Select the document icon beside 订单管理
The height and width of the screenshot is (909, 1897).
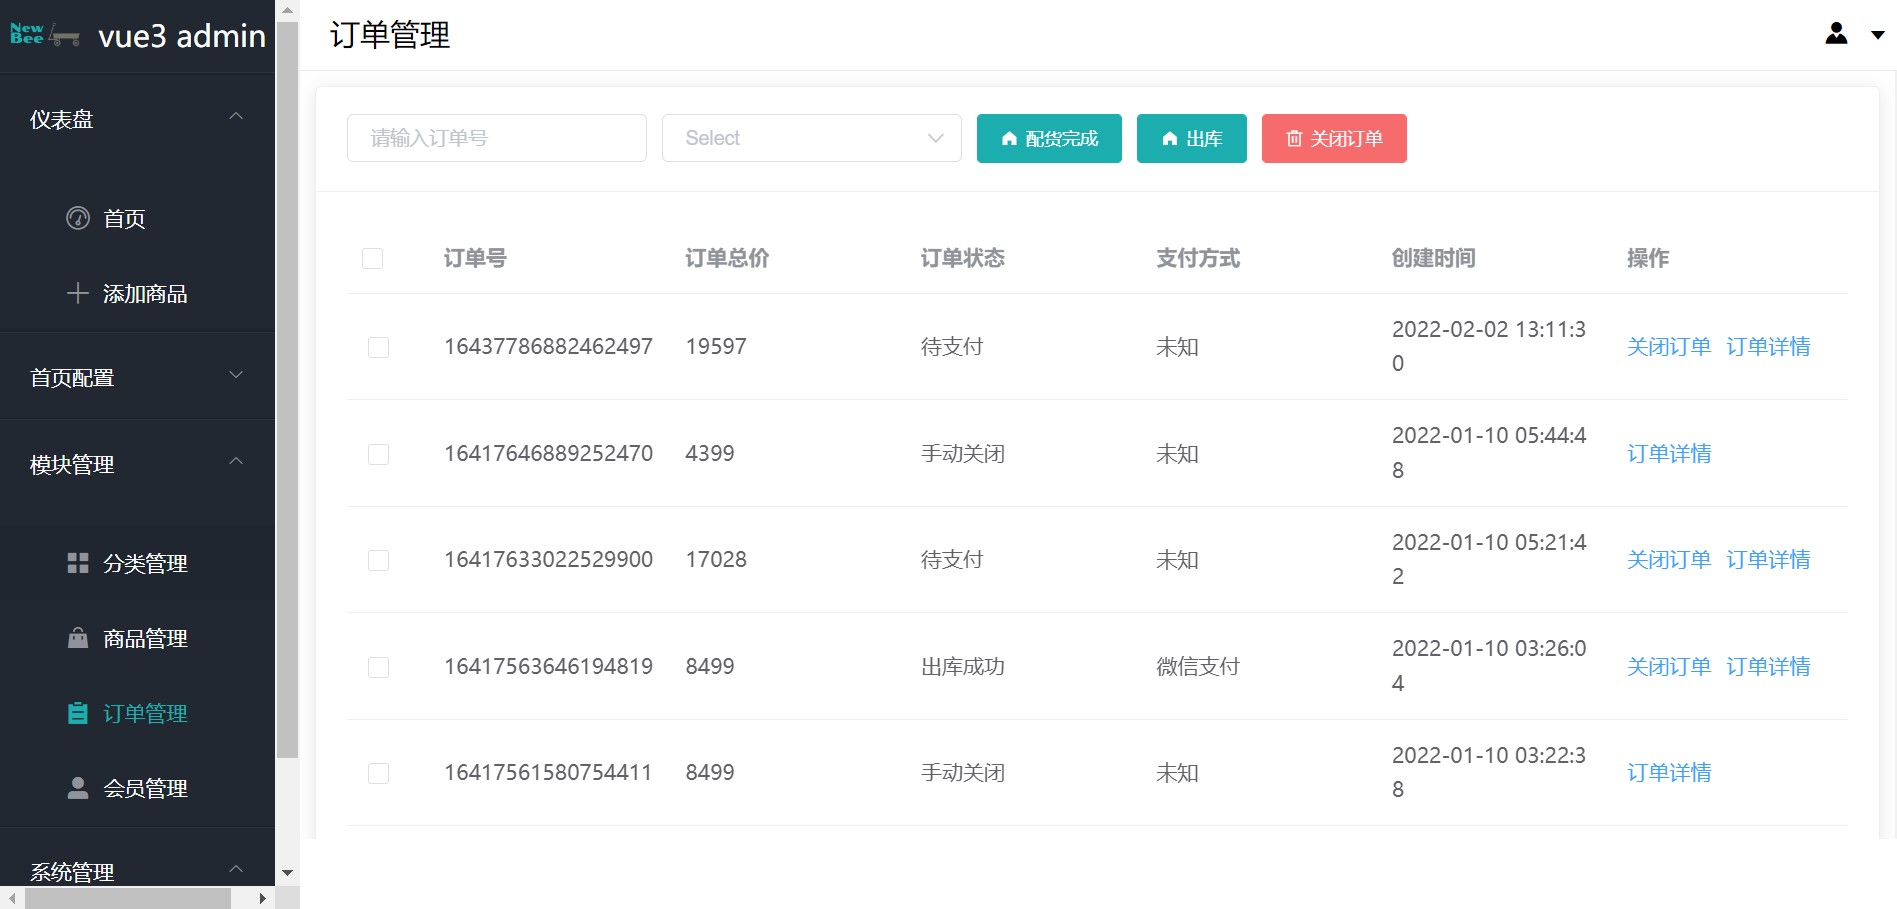coord(77,713)
